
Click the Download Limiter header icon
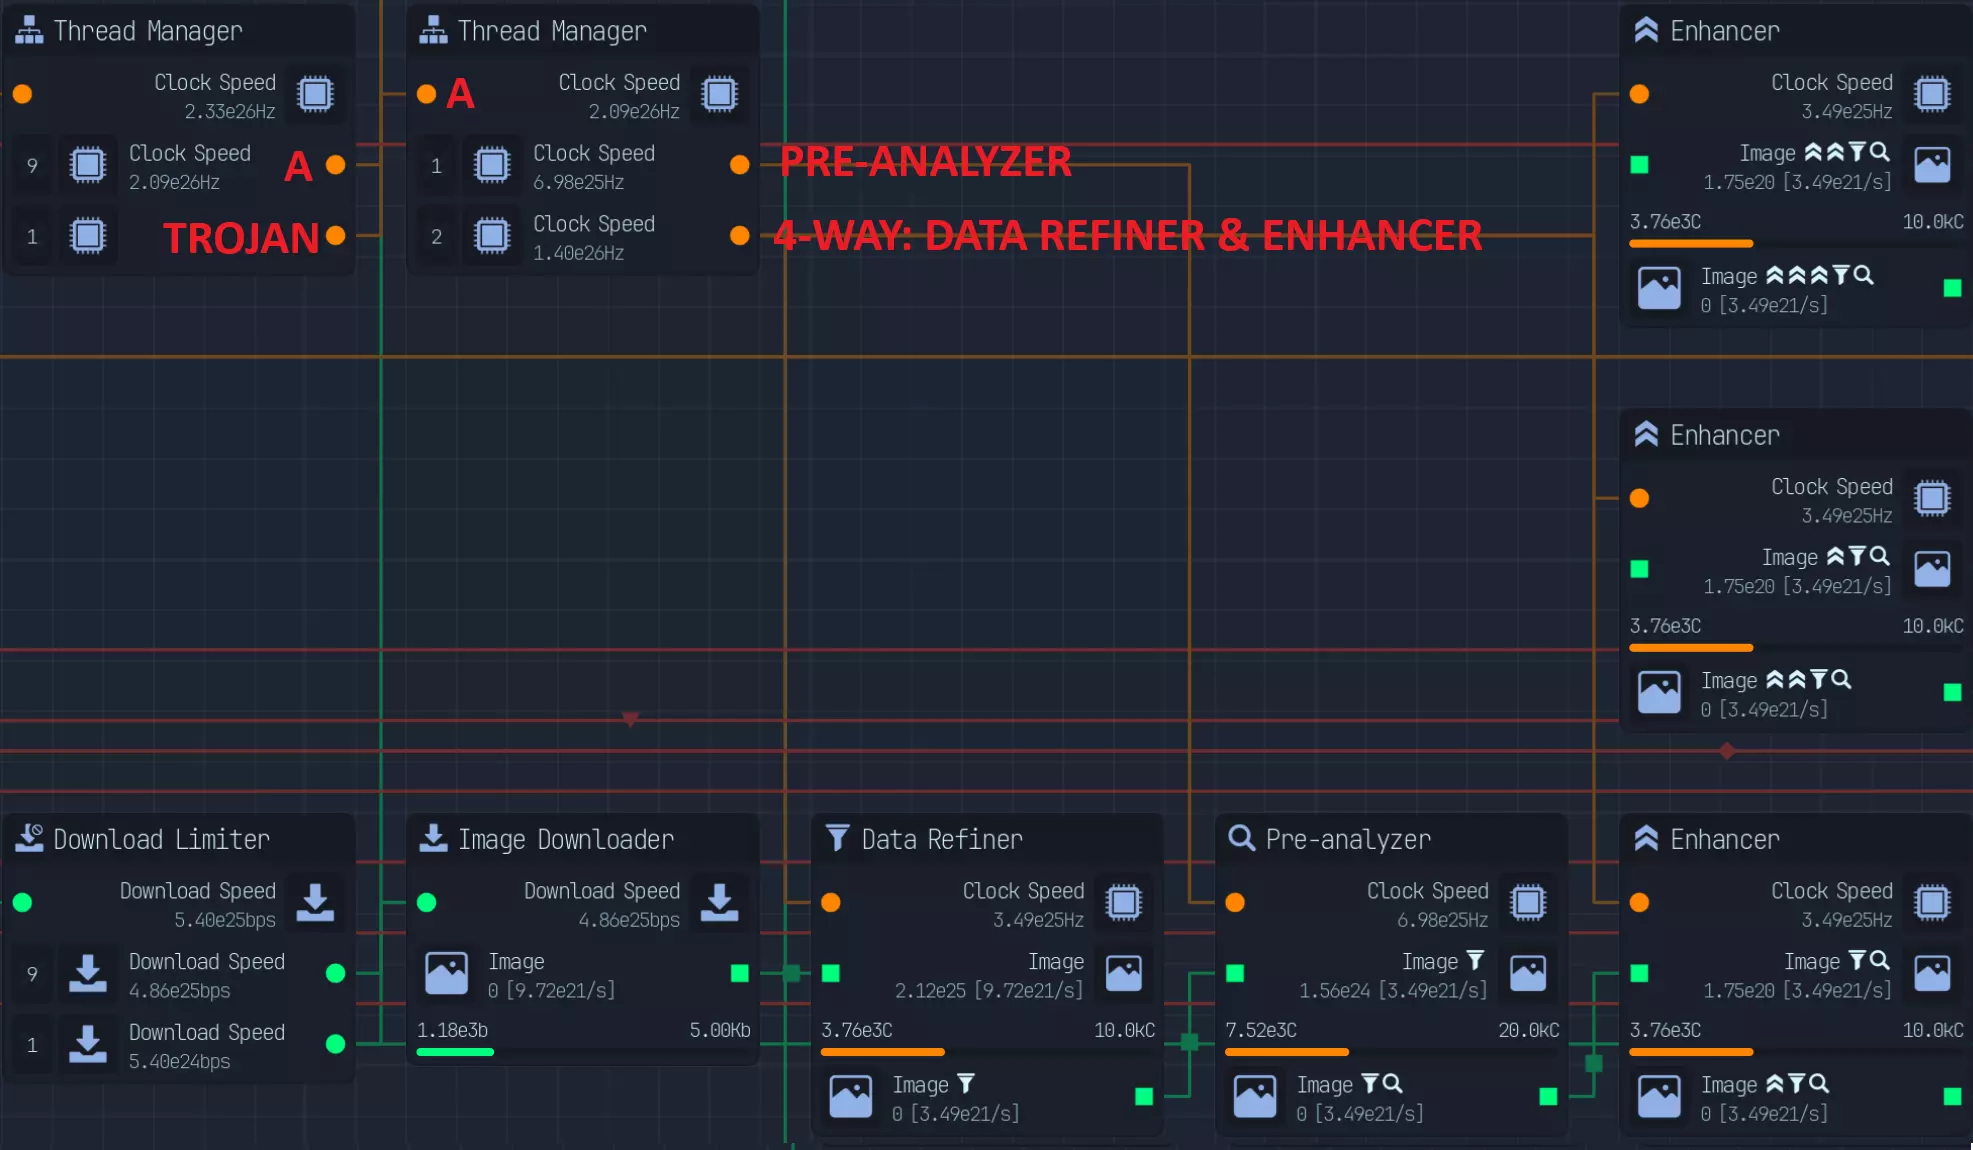pyautogui.click(x=29, y=838)
